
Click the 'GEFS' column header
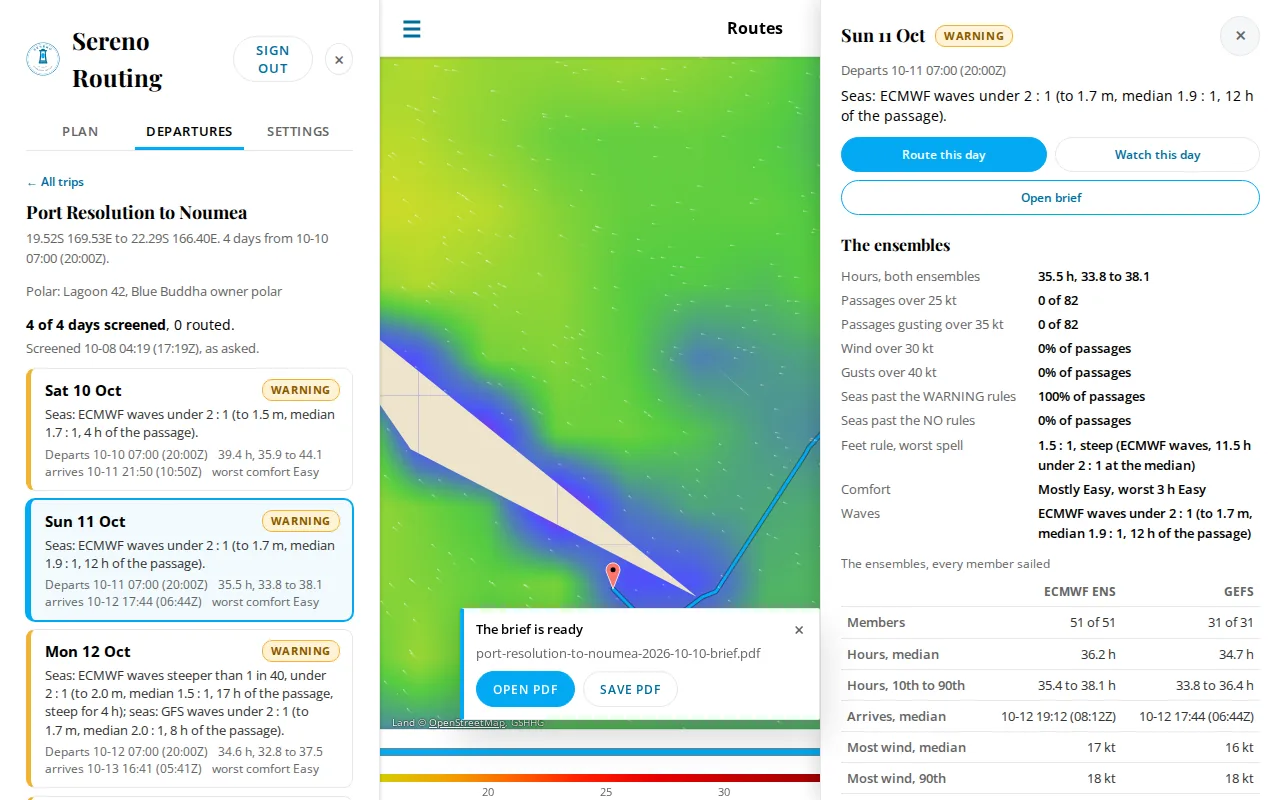click(x=1239, y=591)
